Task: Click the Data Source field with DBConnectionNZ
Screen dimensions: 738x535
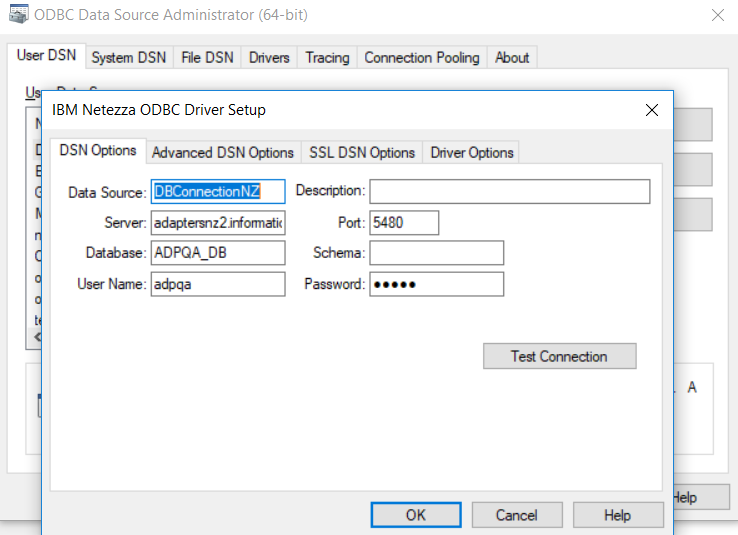Action: 218,192
